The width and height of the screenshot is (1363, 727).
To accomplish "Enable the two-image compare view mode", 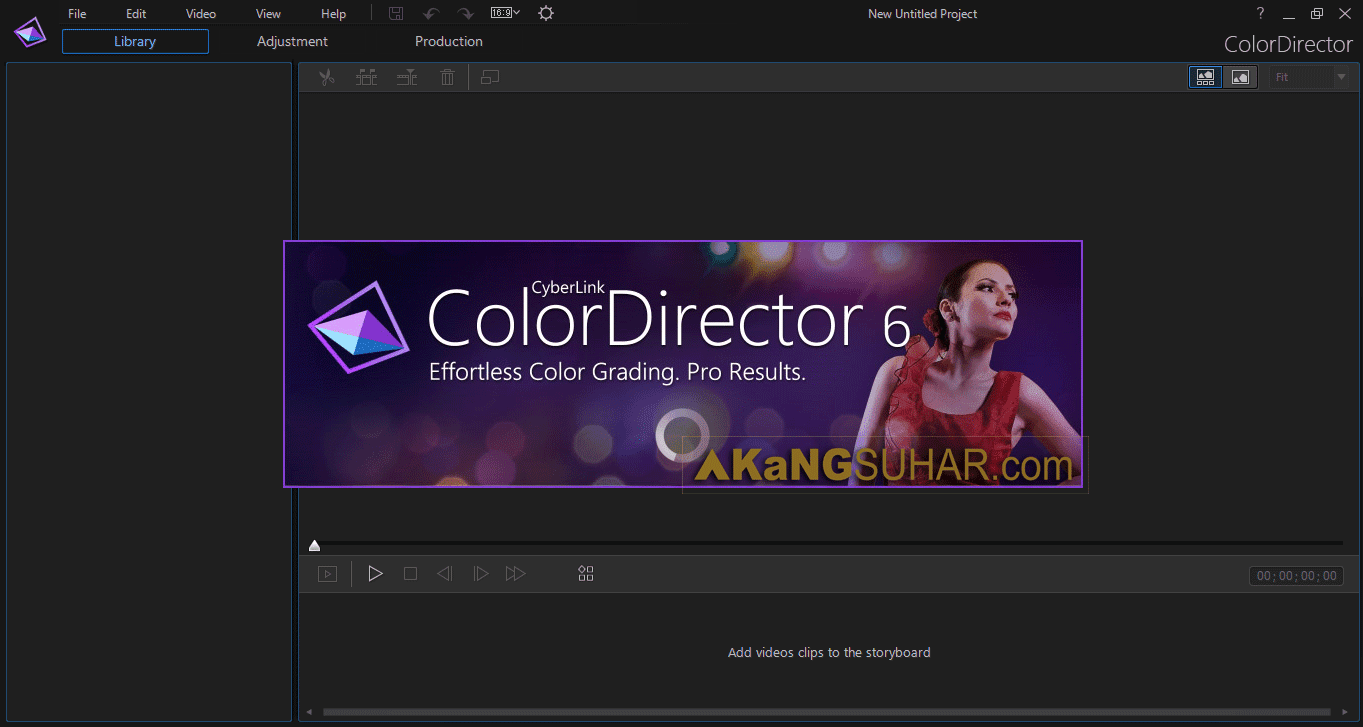I will click(1205, 77).
